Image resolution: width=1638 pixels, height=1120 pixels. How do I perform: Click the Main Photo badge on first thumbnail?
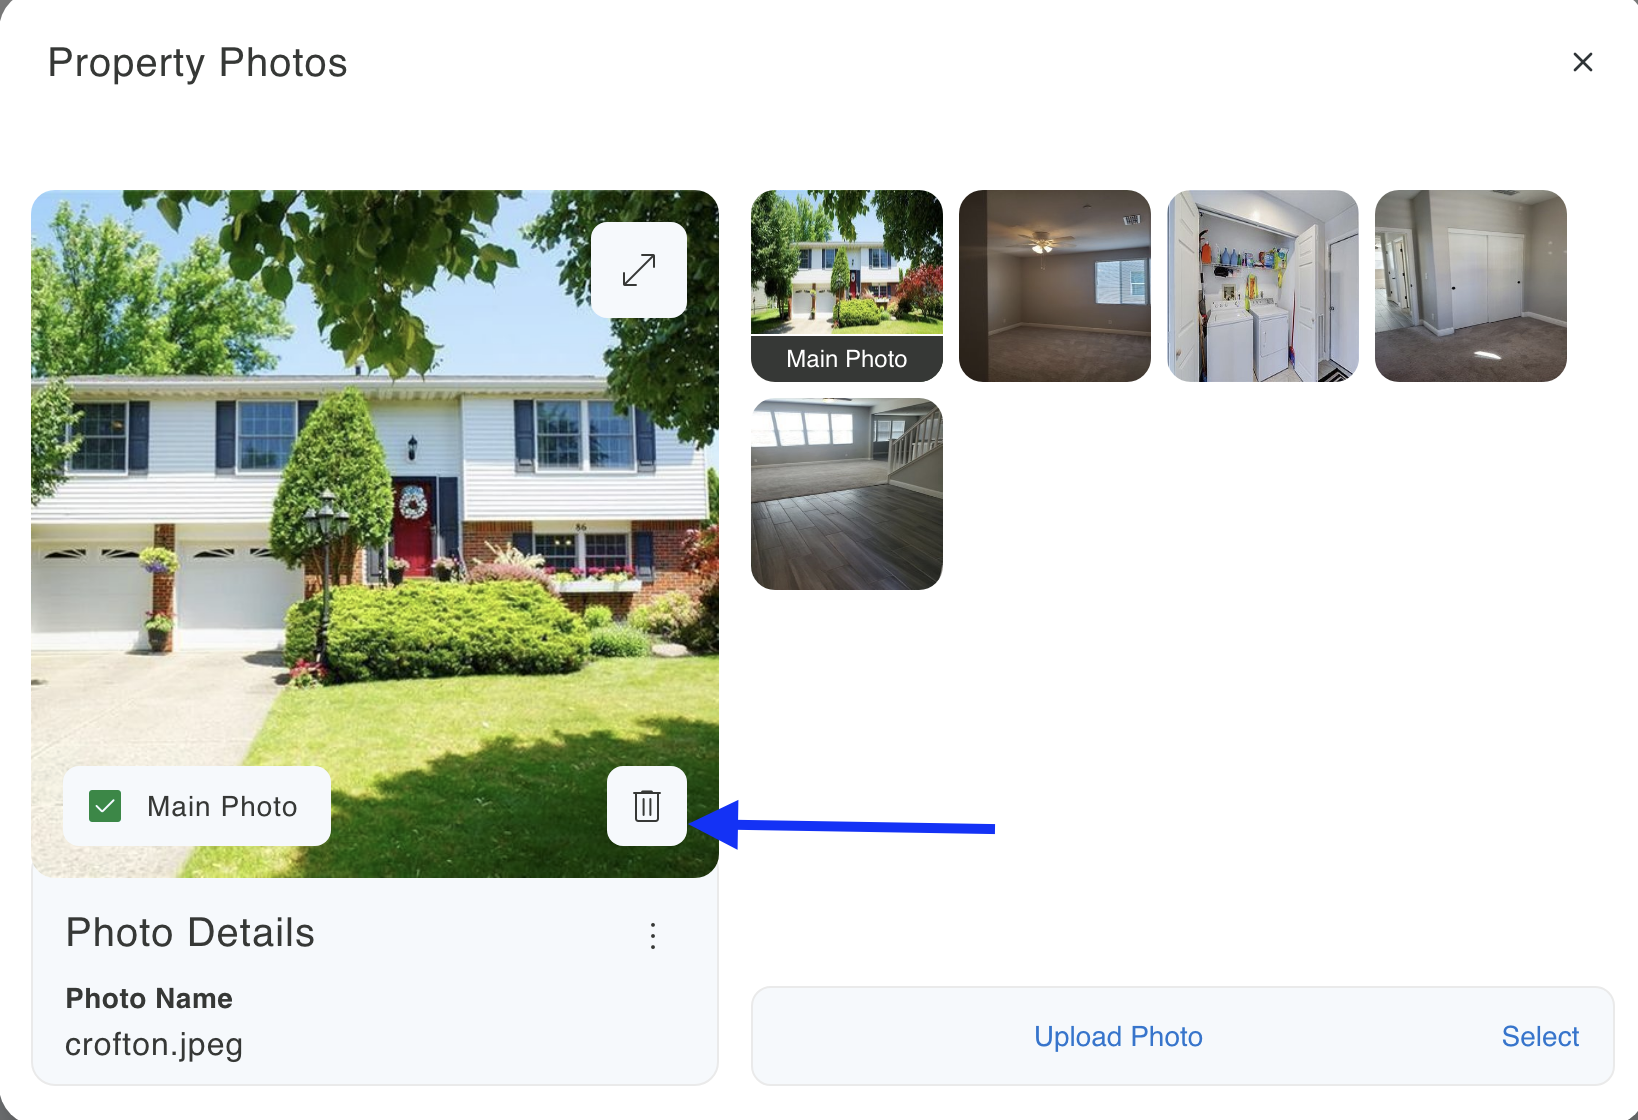[847, 359]
